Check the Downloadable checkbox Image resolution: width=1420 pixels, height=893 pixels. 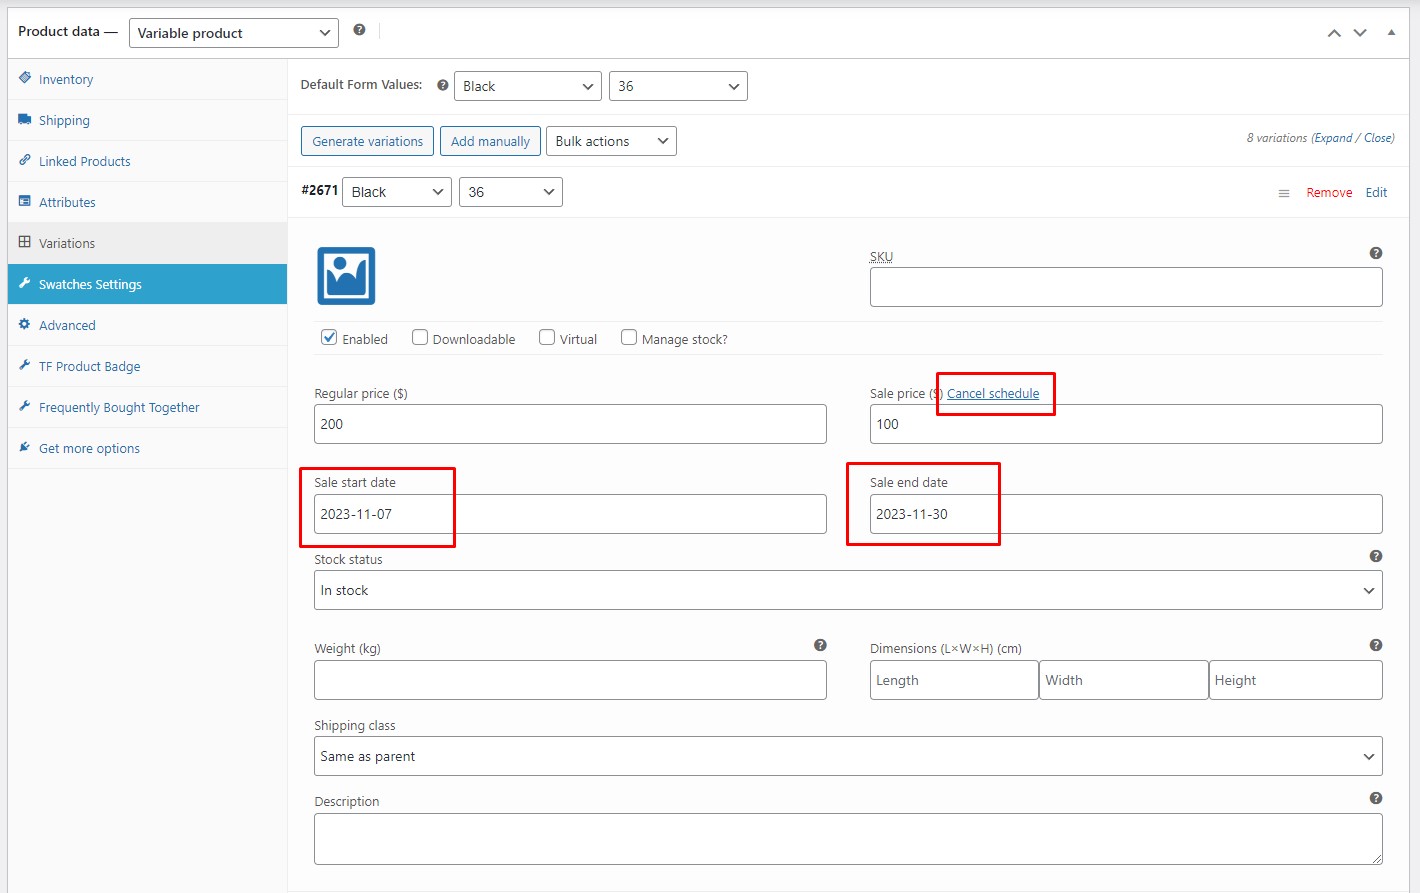click(x=420, y=338)
